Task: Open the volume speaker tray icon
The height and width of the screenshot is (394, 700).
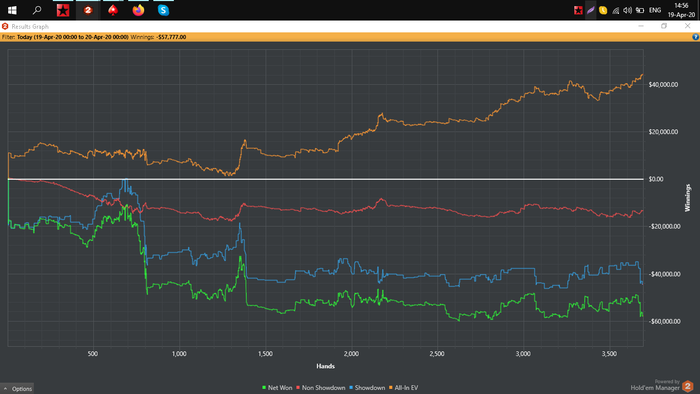Action: coord(627,10)
